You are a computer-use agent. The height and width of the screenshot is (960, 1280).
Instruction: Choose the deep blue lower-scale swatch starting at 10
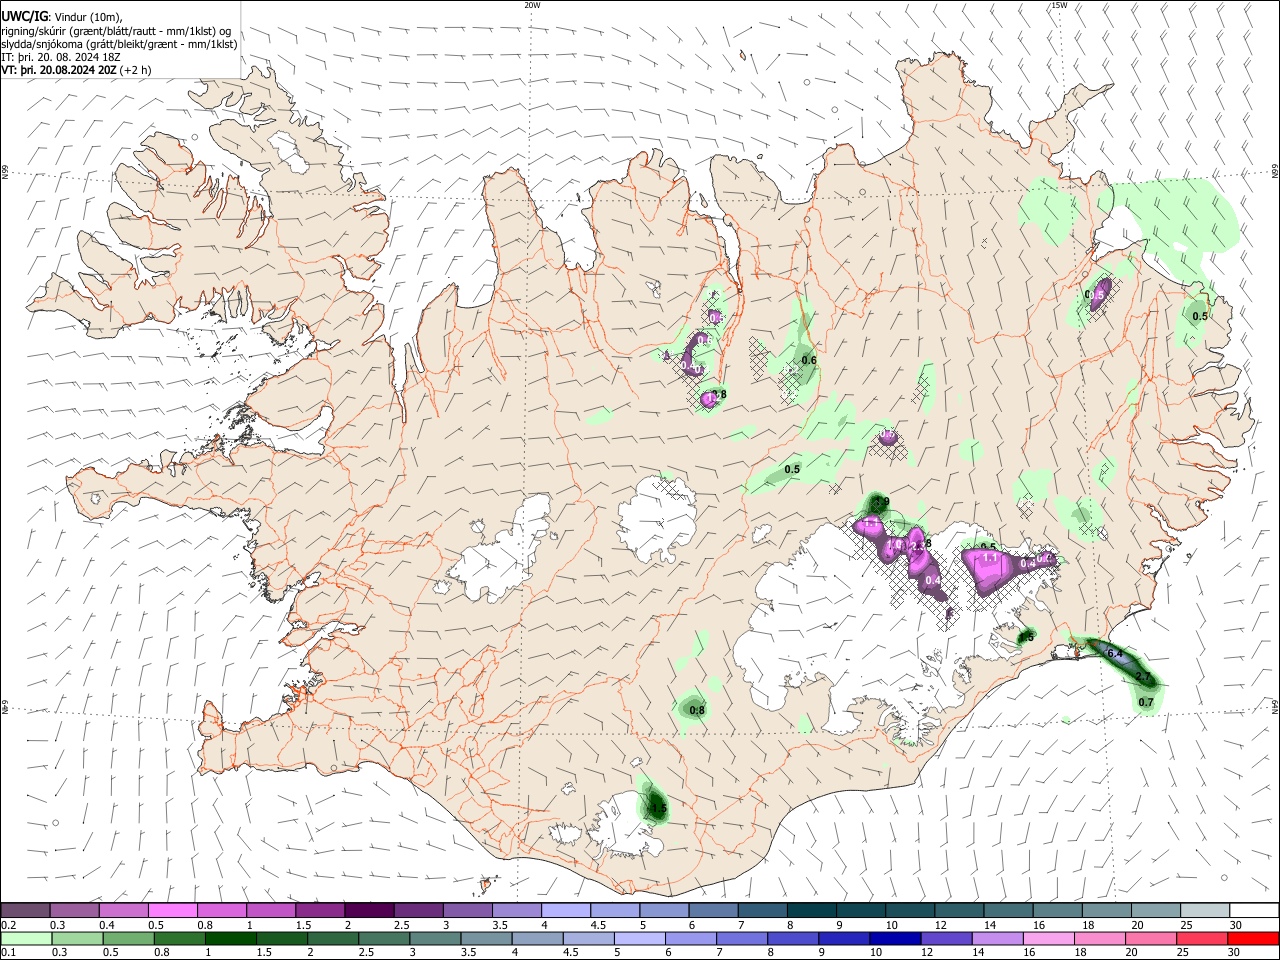point(895,939)
